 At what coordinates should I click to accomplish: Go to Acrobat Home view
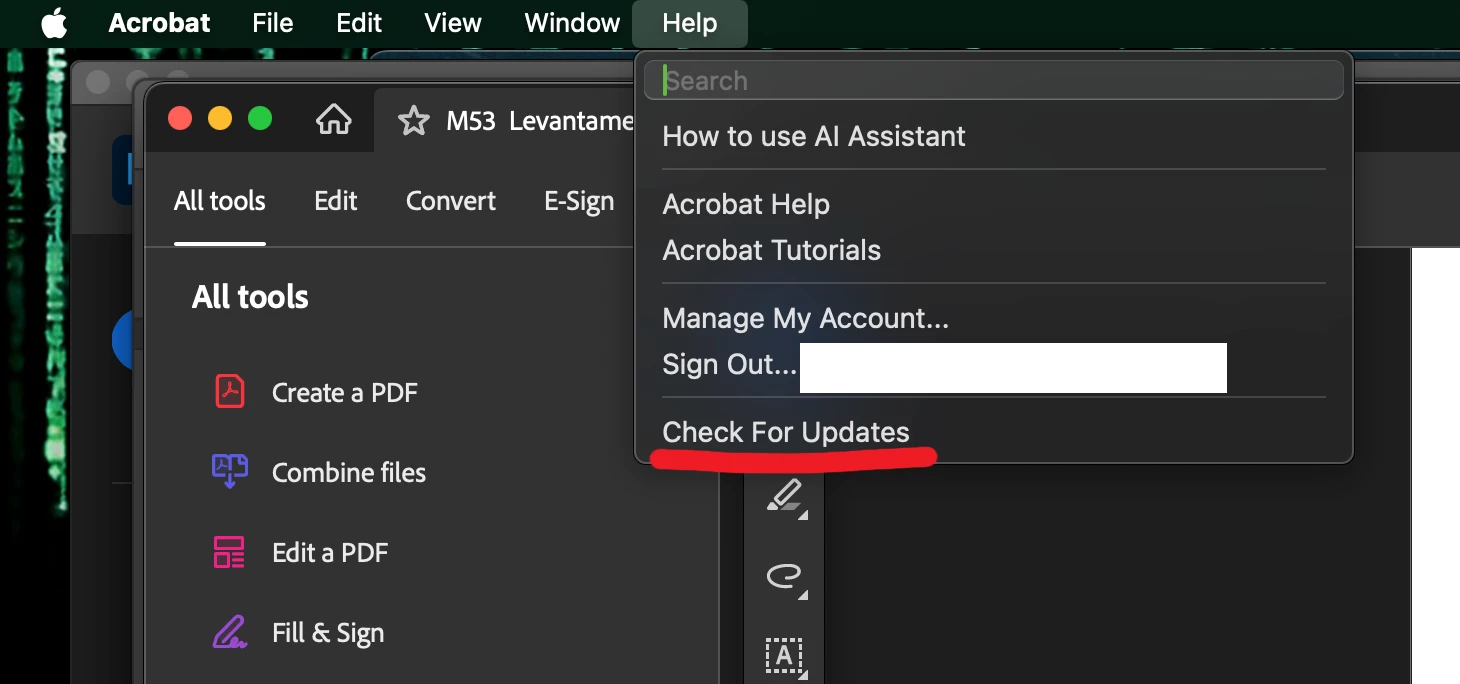point(333,121)
